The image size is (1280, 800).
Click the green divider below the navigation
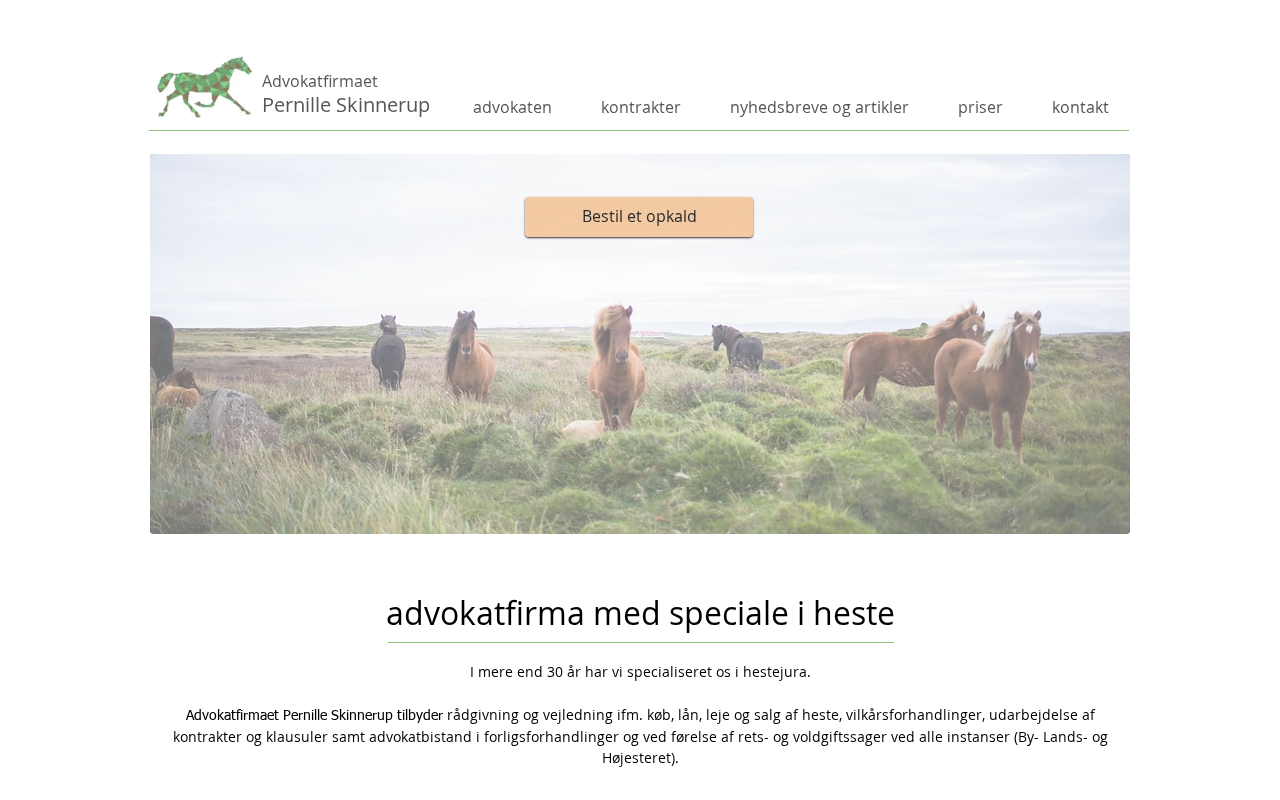(639, 130)
